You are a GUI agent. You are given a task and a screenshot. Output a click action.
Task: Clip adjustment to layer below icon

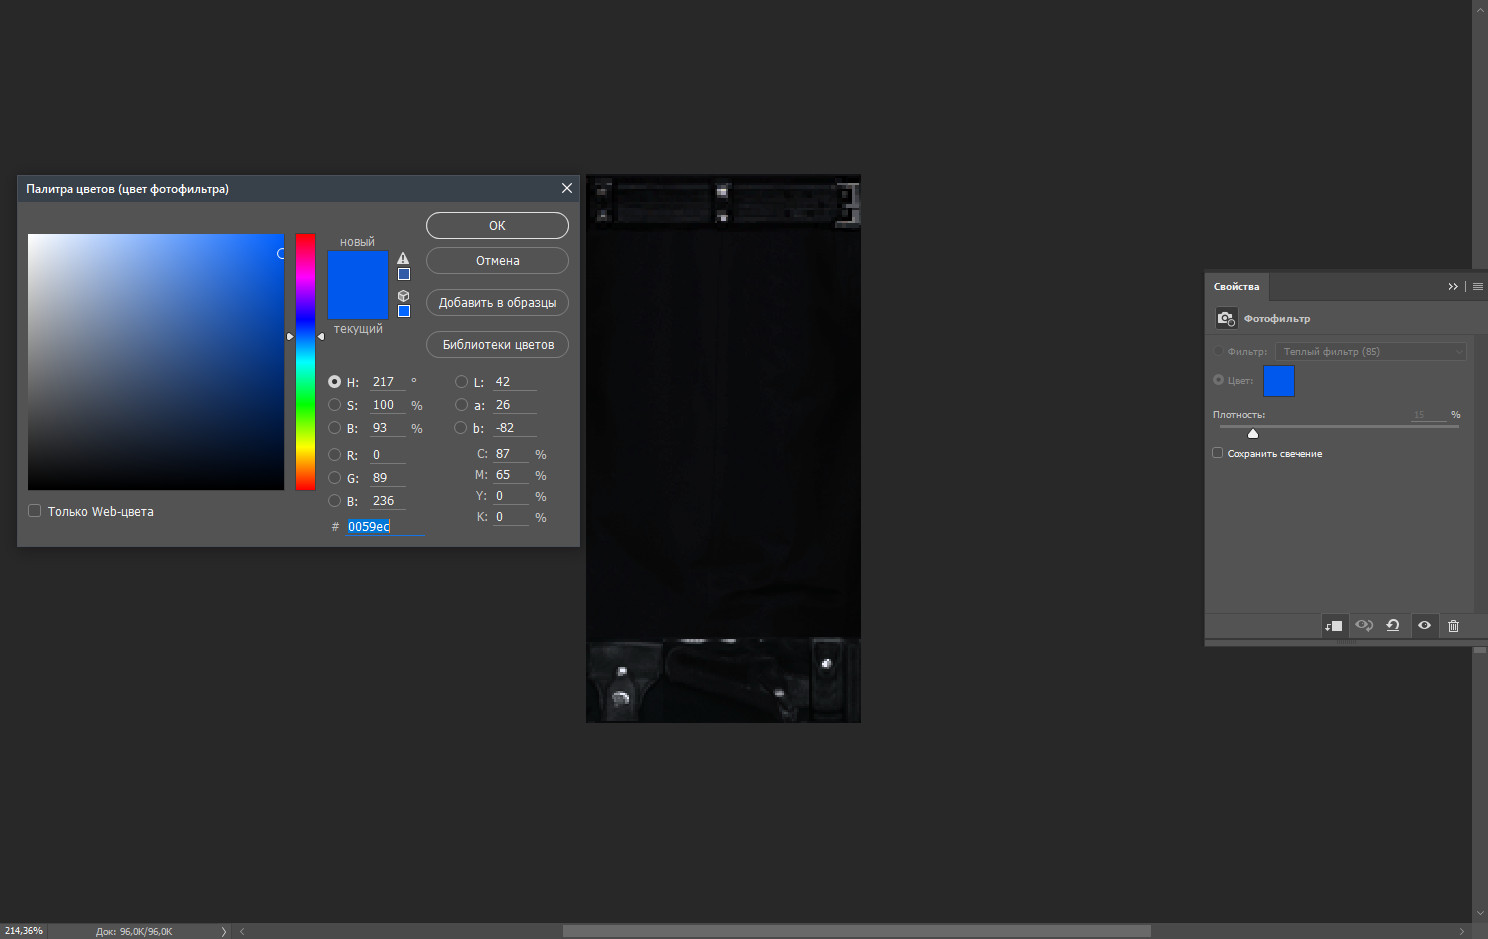pyautogui.click(x=1333, y=626)
